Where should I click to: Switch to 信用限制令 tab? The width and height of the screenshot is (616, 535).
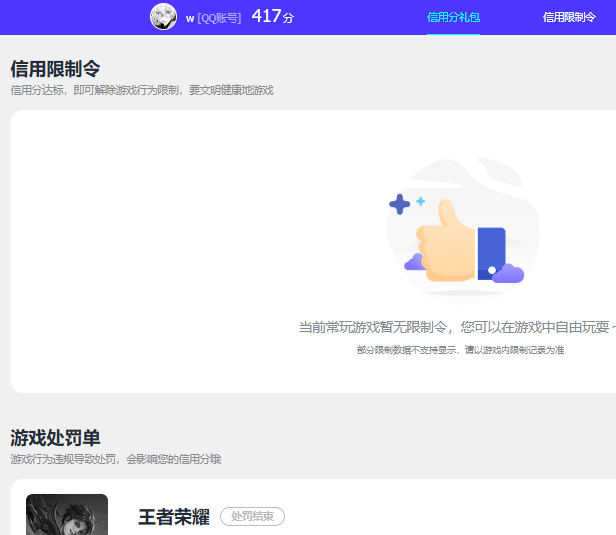569,17
